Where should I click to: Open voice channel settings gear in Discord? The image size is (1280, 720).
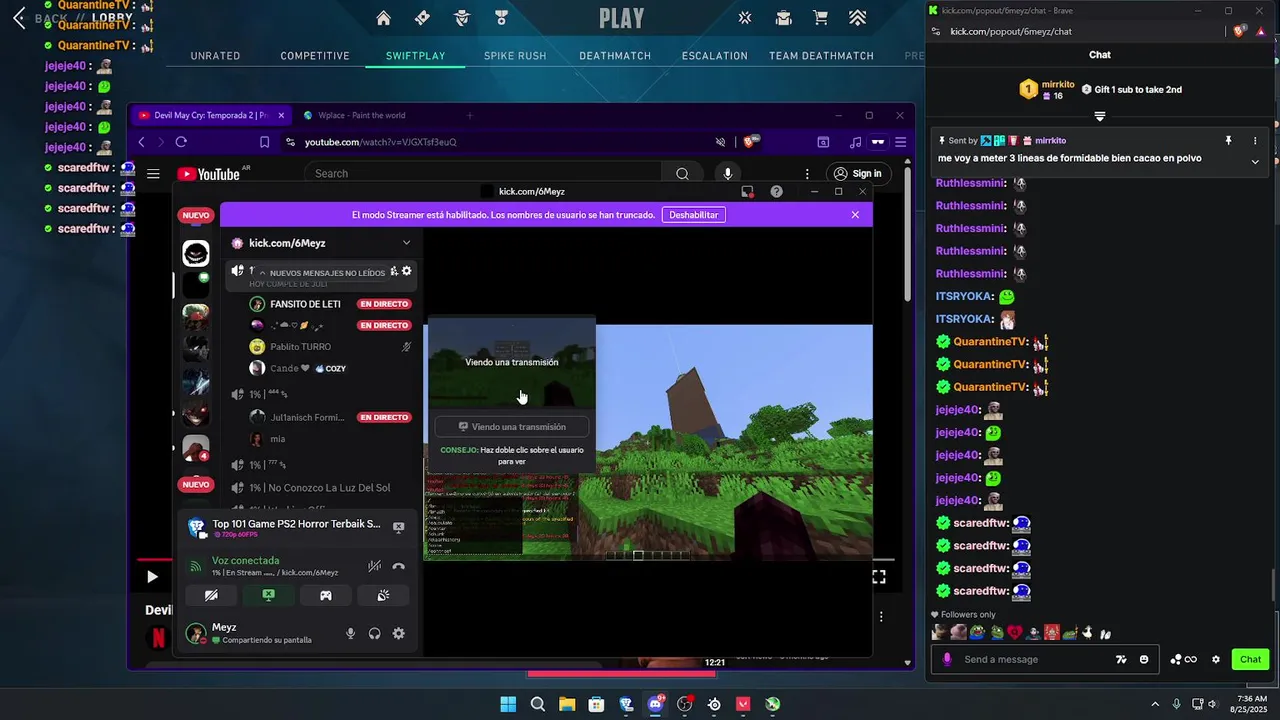coord(406,271)
